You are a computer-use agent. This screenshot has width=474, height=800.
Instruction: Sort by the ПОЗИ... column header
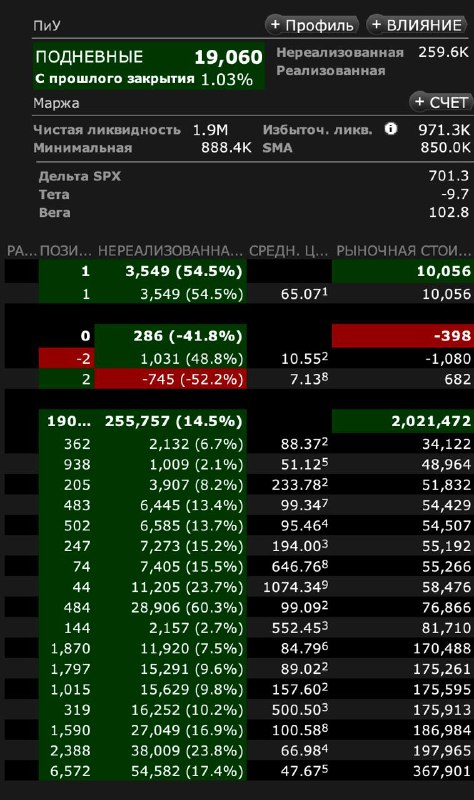coord(65,251)
